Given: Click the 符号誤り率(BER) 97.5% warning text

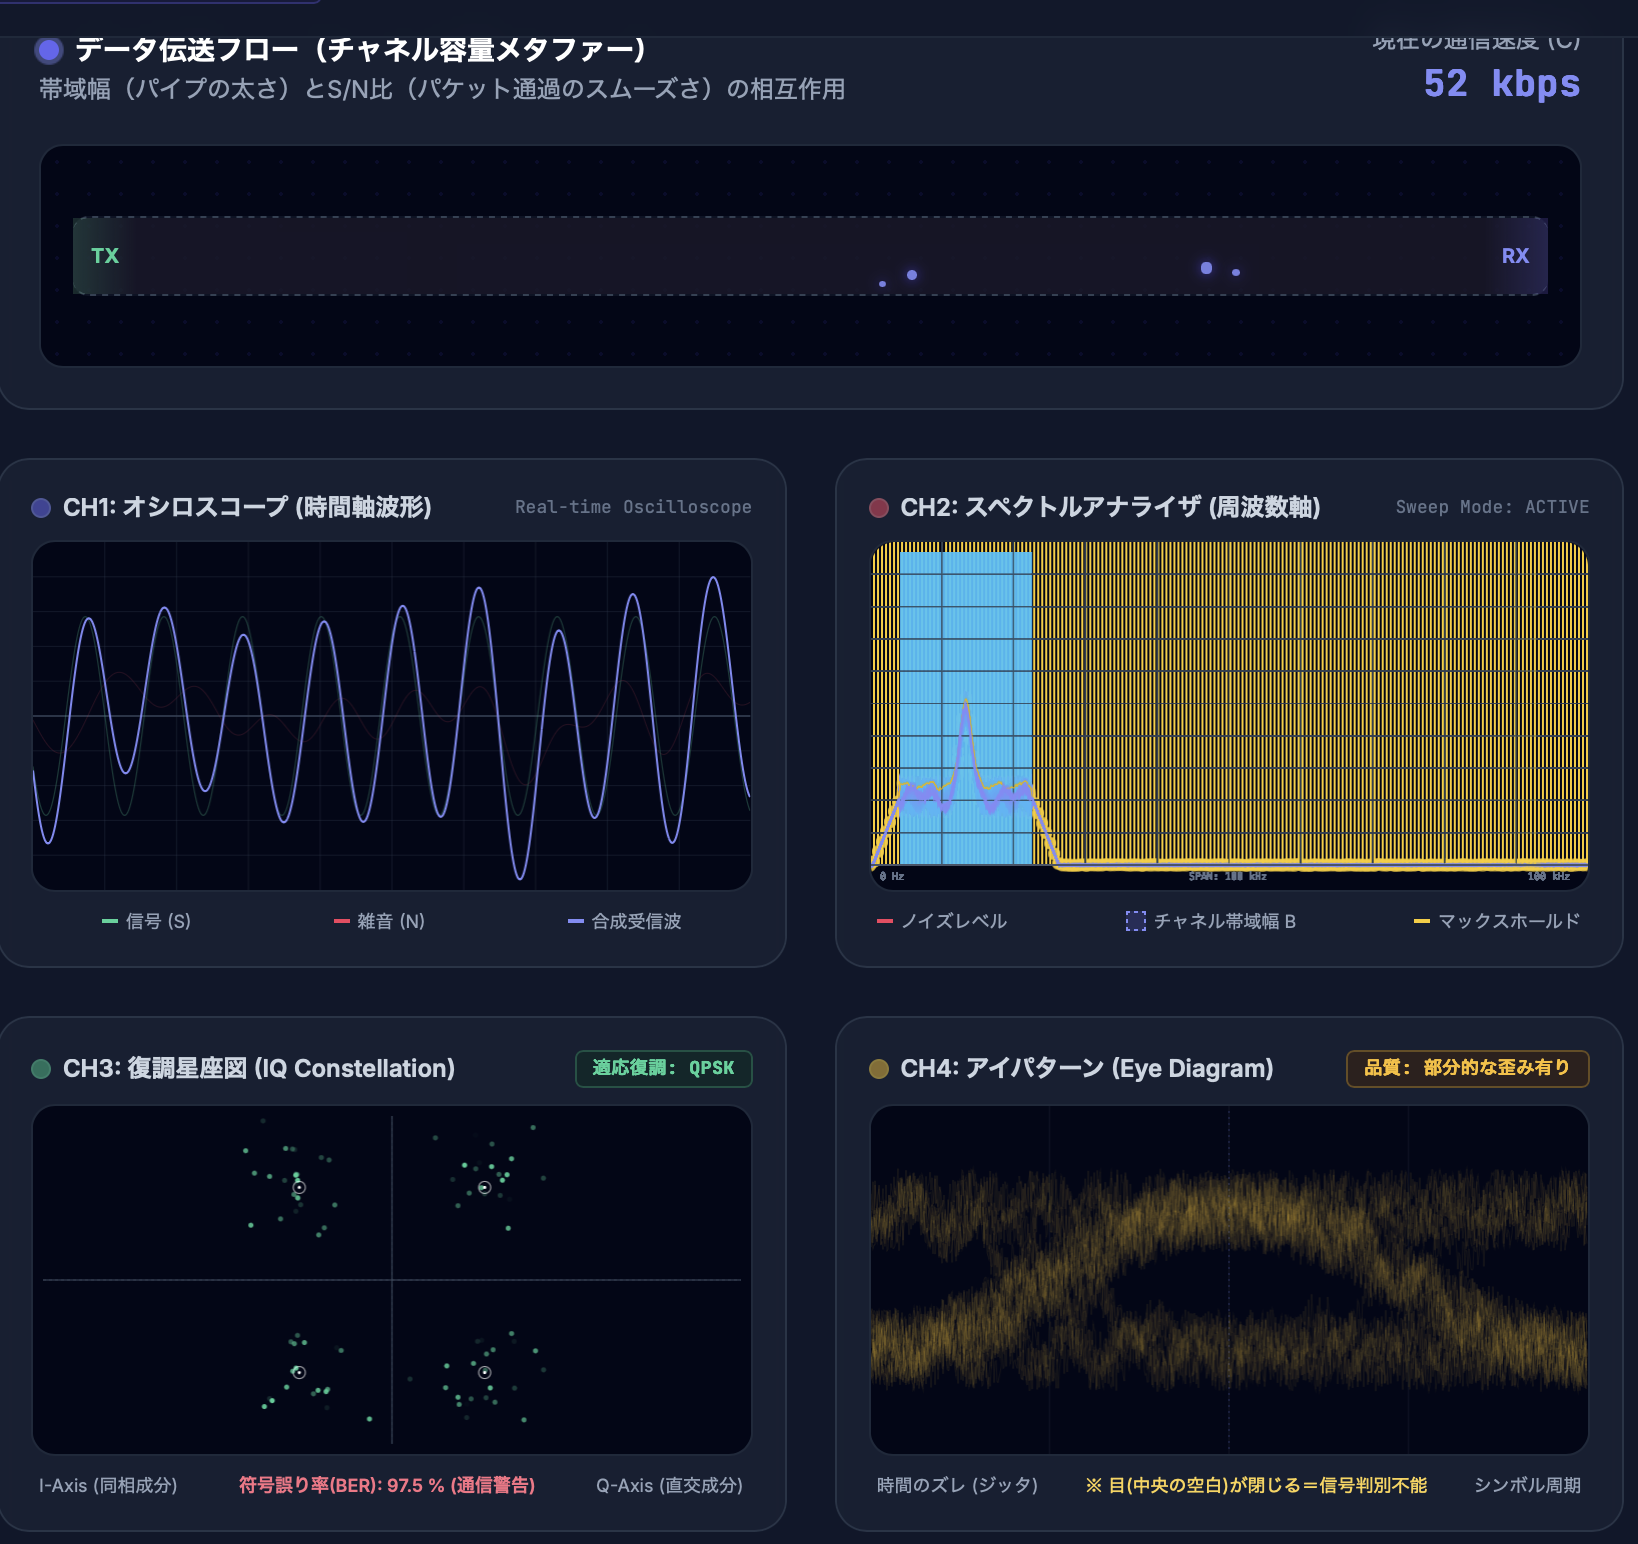Looking at the screenshot, I should pos(387,1485).
